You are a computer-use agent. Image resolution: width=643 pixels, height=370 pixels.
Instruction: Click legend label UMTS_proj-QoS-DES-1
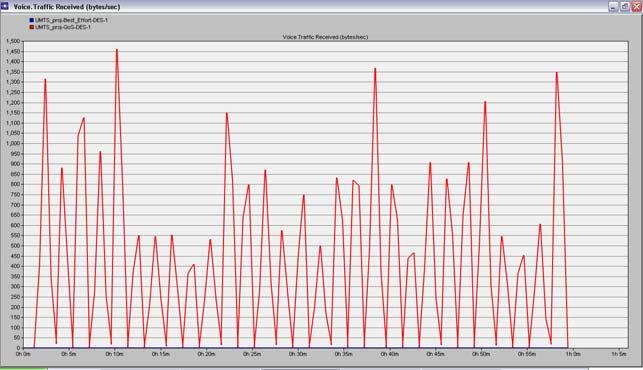click(63, 27)
